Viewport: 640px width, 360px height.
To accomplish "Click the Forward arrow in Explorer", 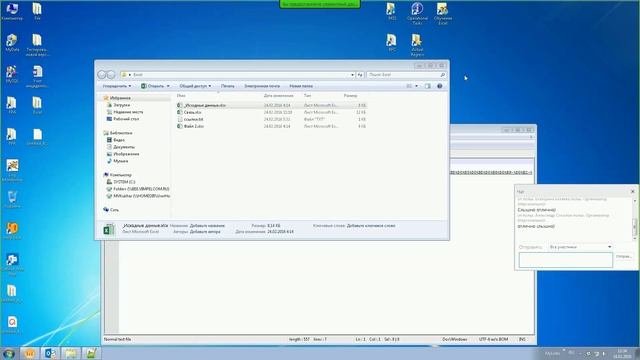I will [x=111, y=75].
